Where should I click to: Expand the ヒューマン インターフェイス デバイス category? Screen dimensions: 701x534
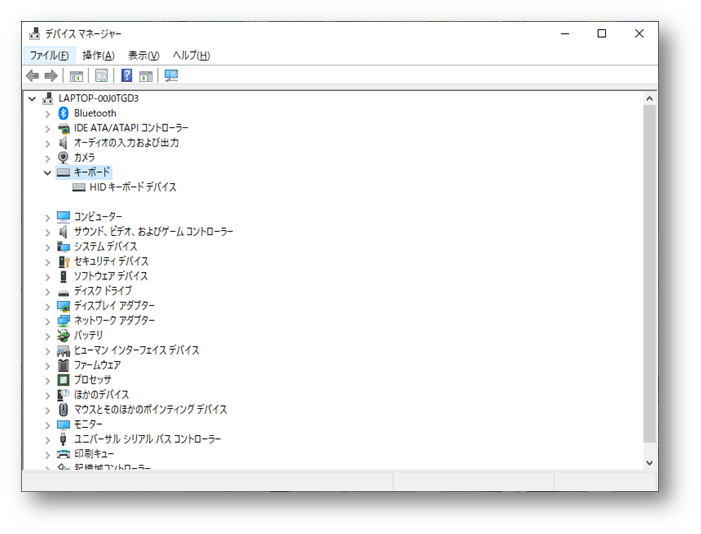point(47,351)
